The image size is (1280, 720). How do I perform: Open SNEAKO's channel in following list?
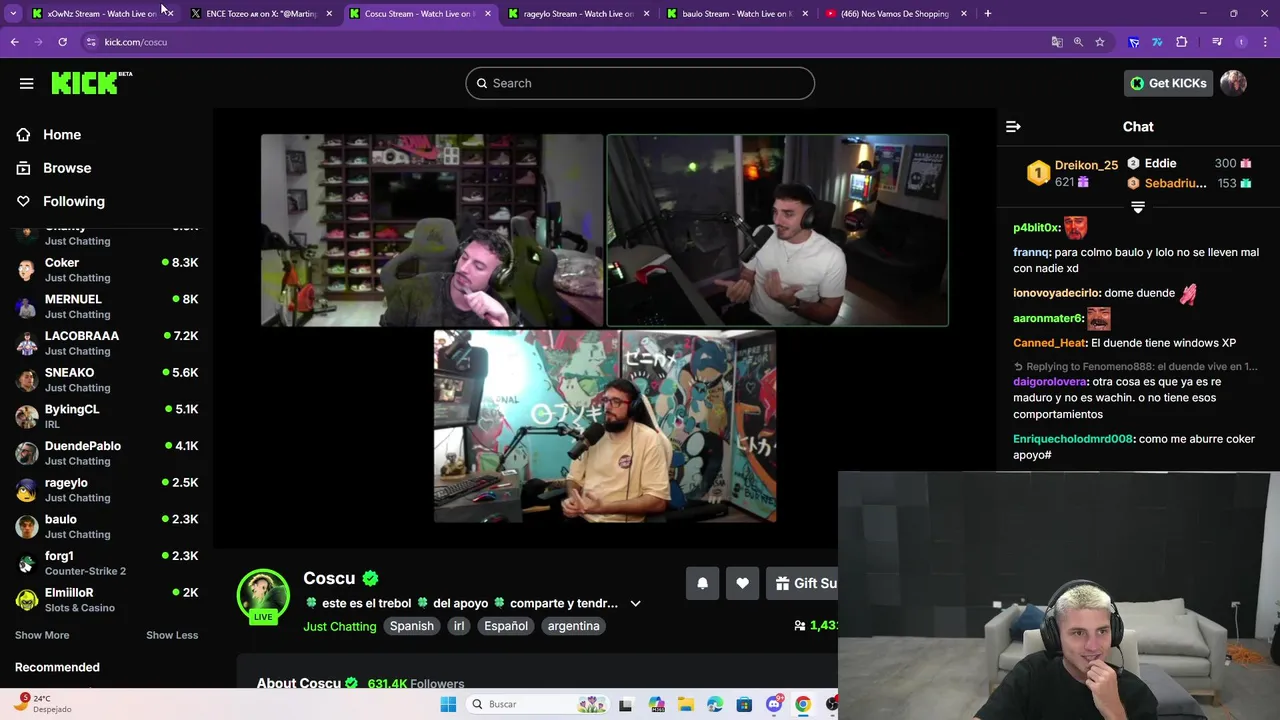pyautogui.click(x=106, y=380)
